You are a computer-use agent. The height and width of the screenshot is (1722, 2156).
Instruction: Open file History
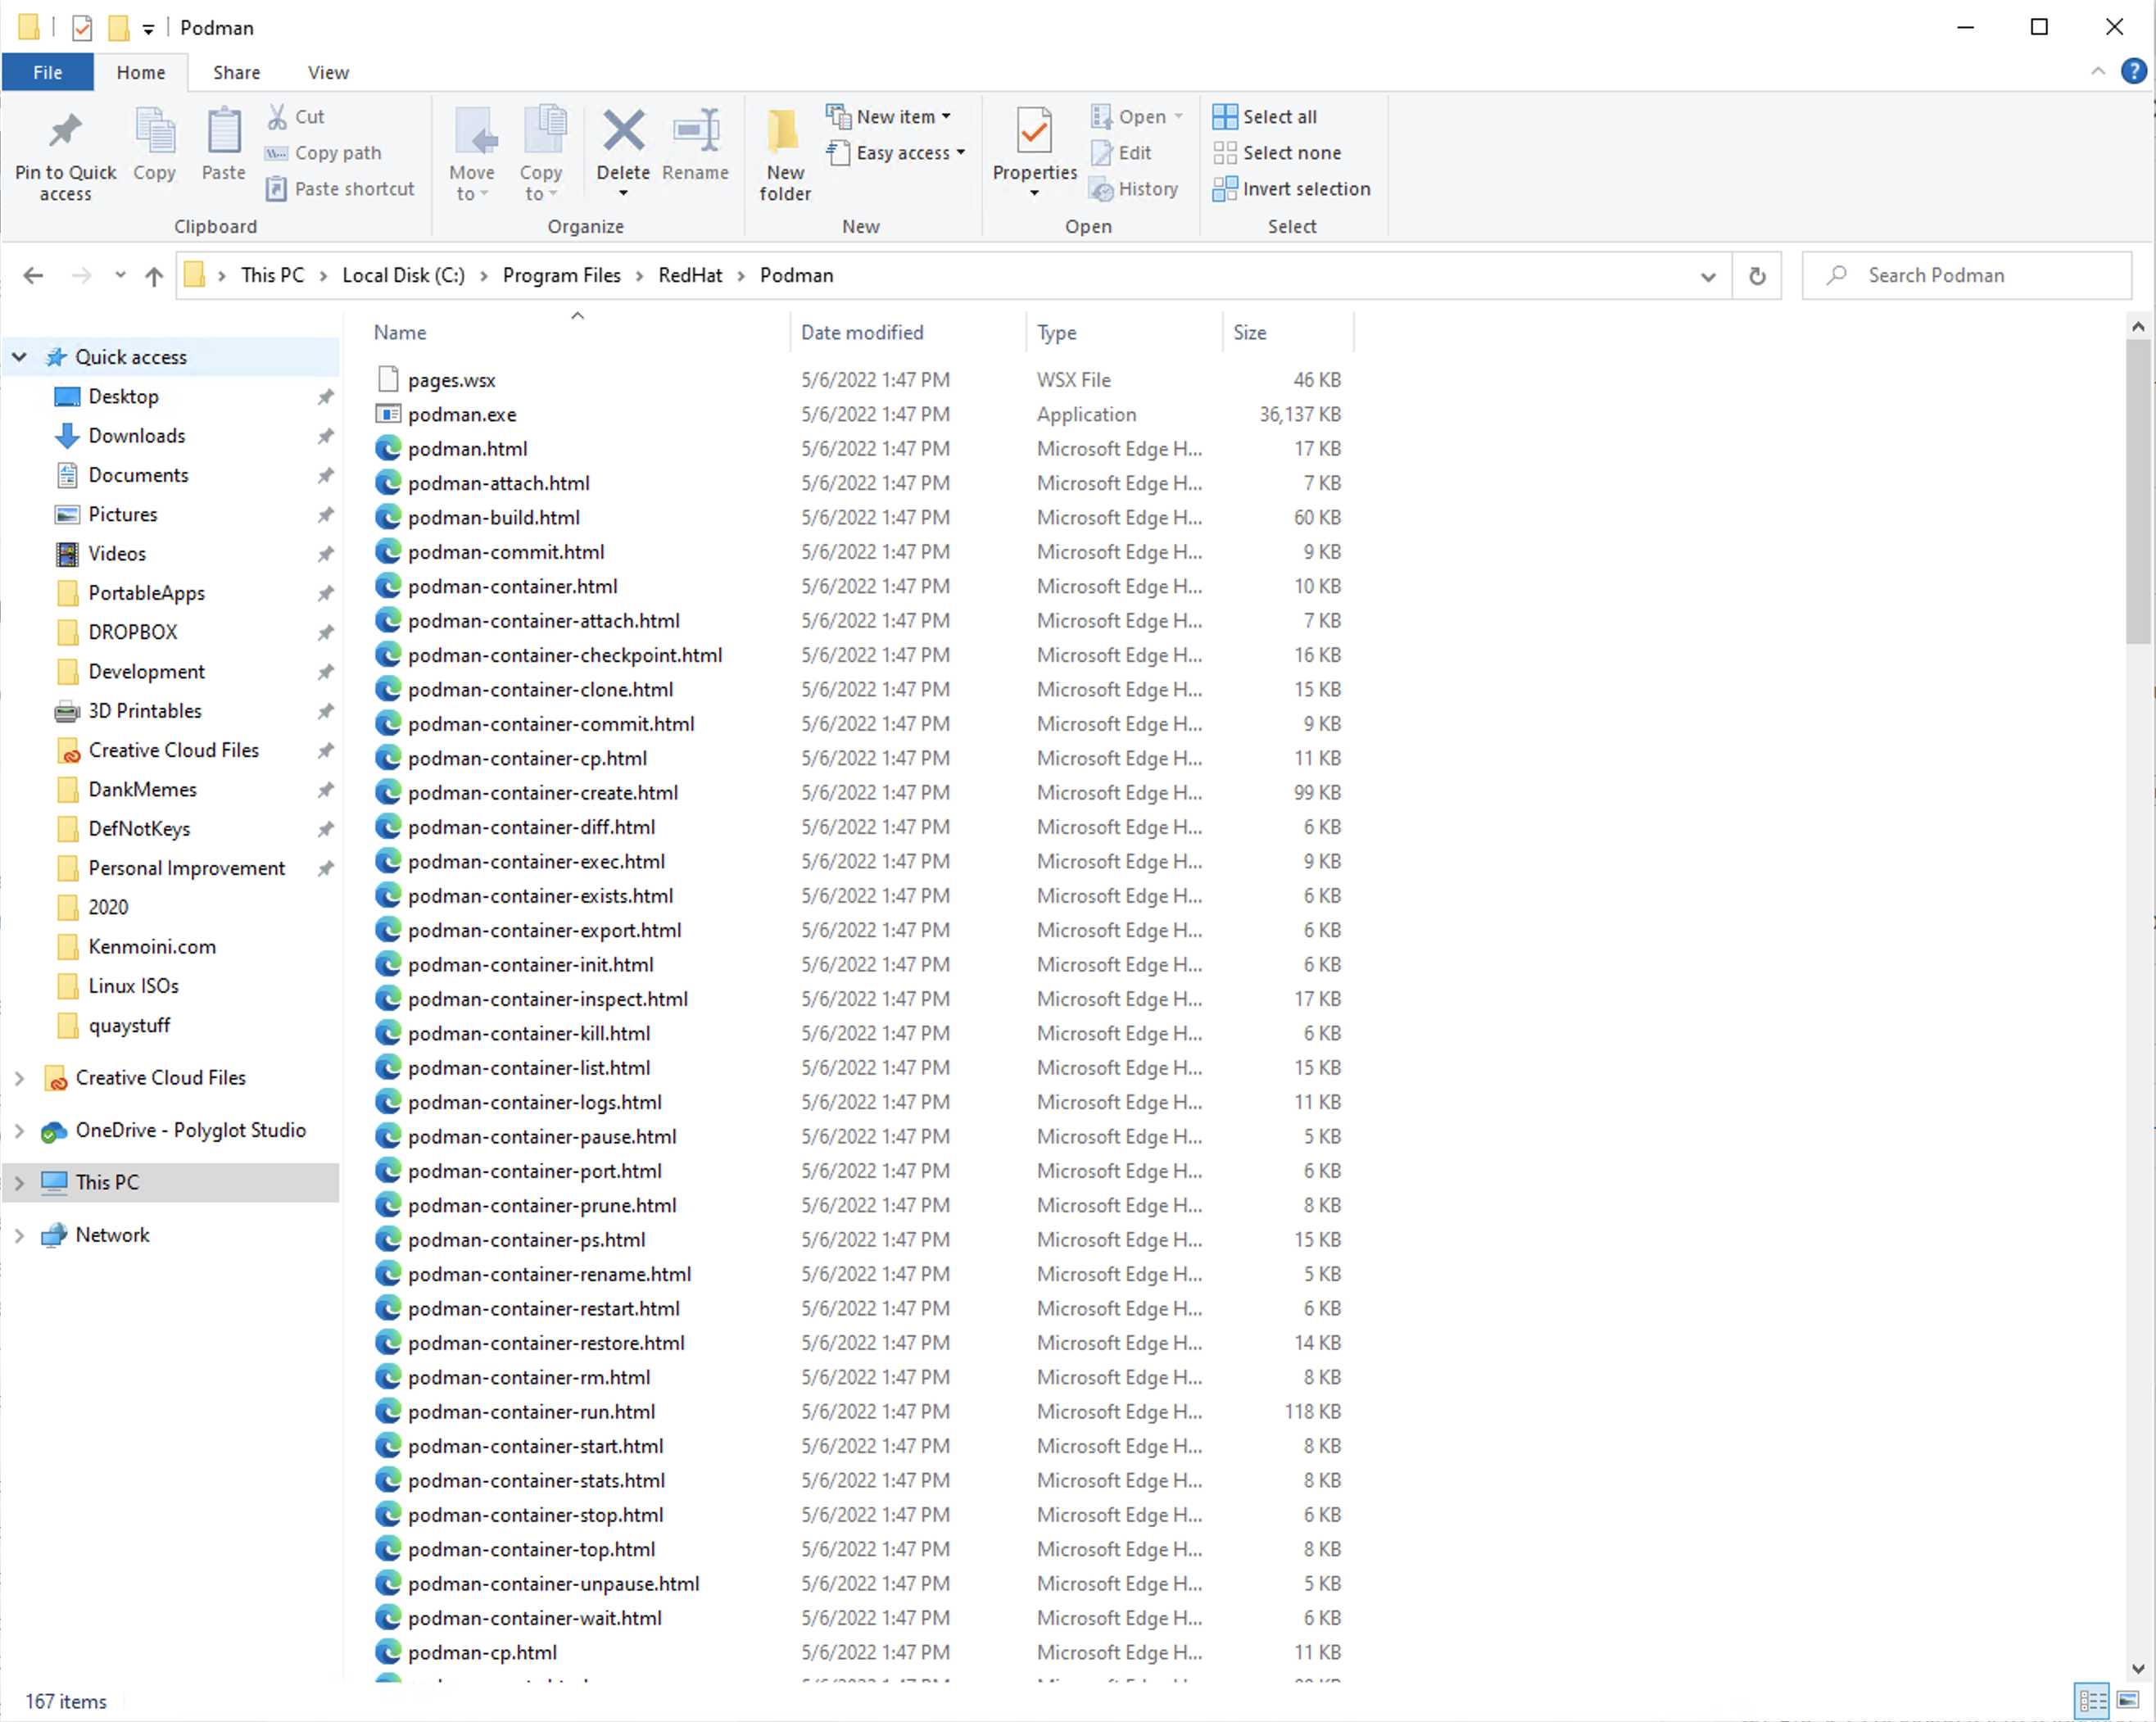1135,189
